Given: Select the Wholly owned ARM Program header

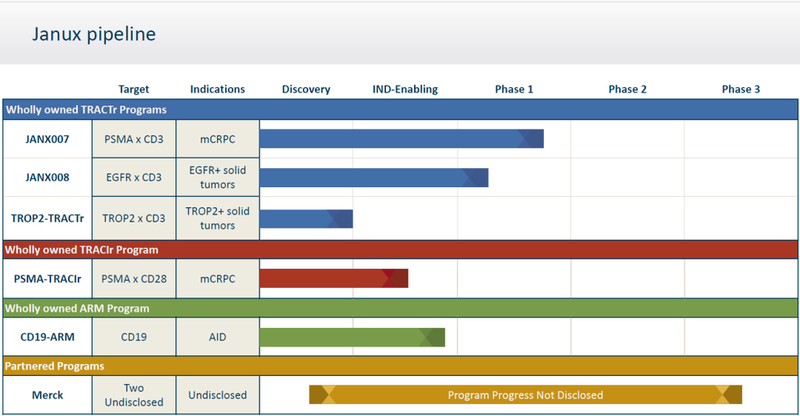Looking at the screenshot, I should point(400,308).
